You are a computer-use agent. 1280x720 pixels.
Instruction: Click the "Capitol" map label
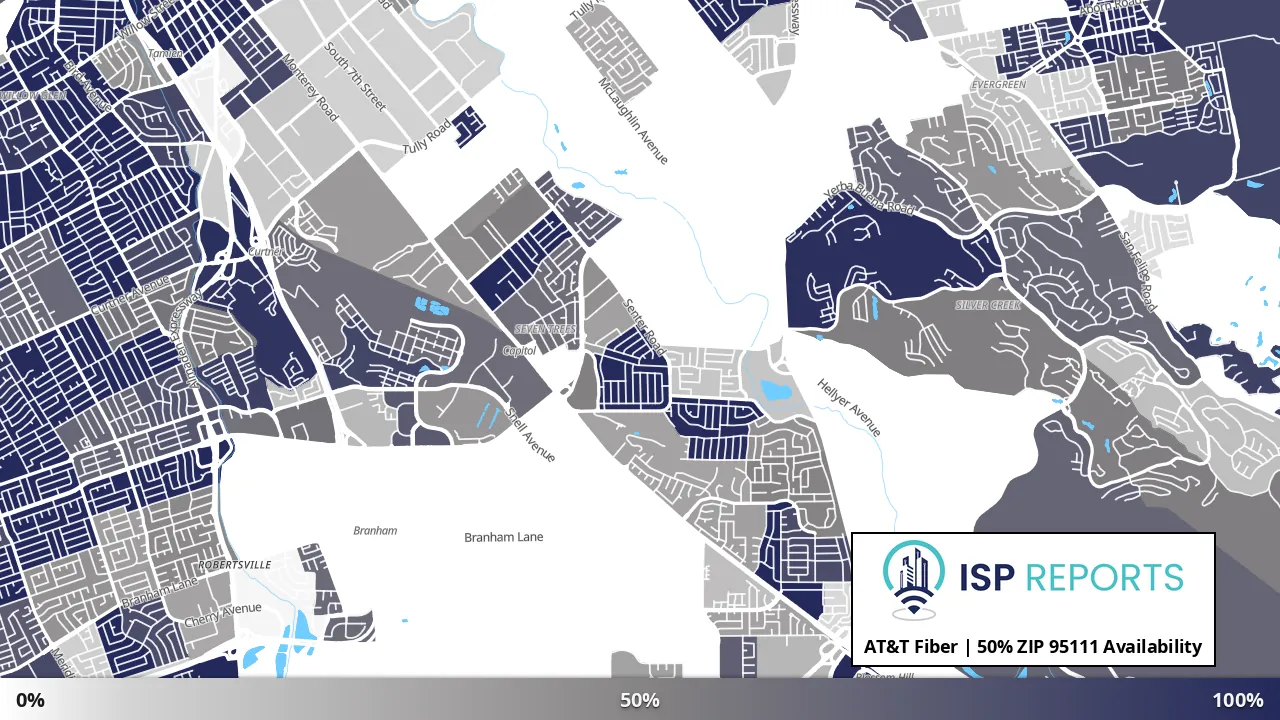click(520, 351)
